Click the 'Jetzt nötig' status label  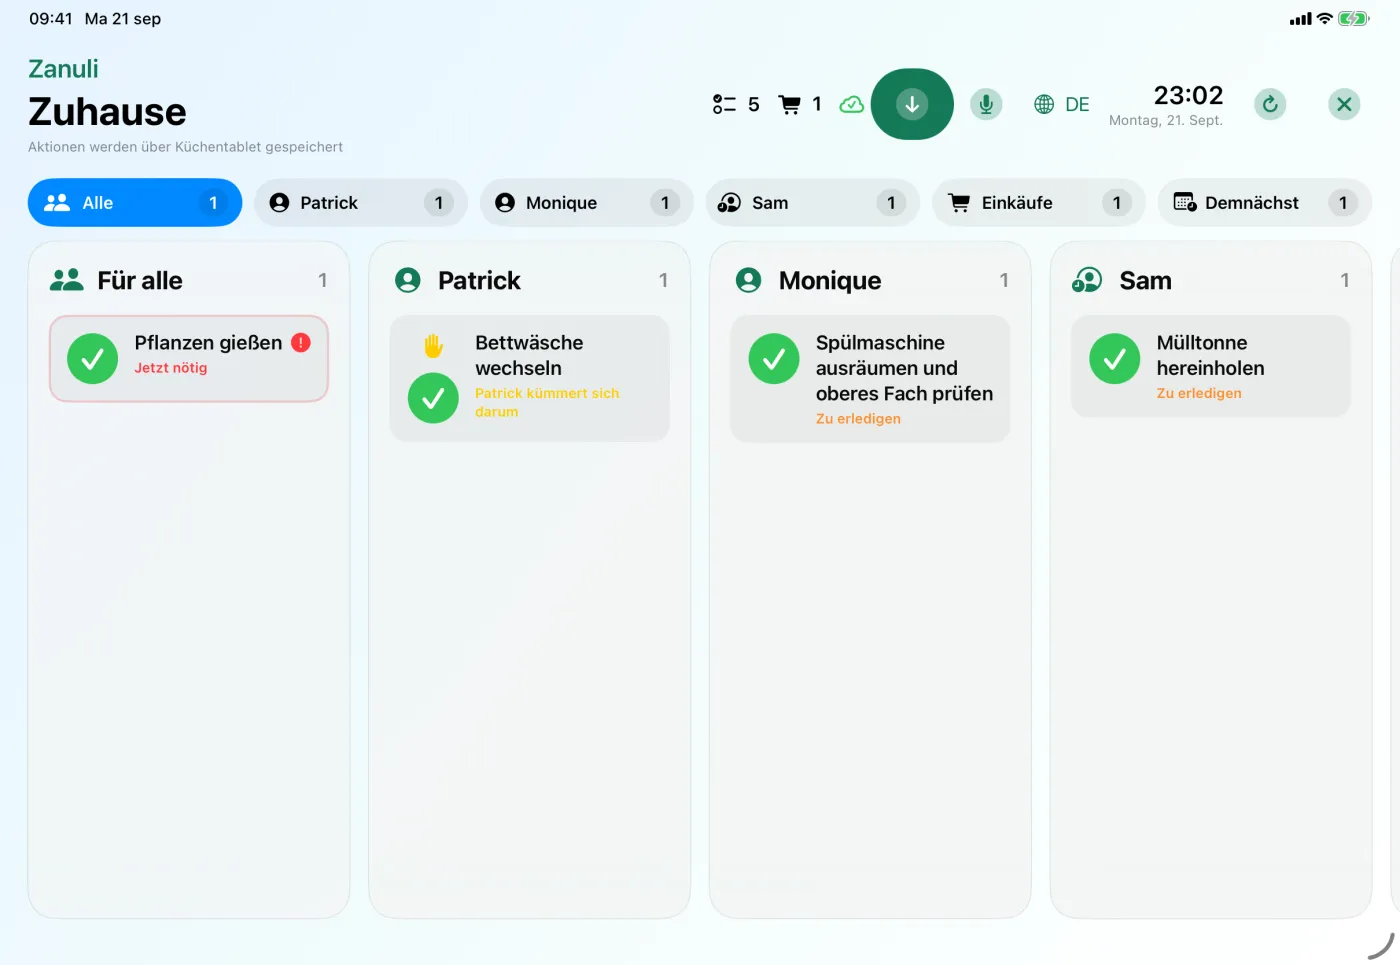[x=171, y=368]
